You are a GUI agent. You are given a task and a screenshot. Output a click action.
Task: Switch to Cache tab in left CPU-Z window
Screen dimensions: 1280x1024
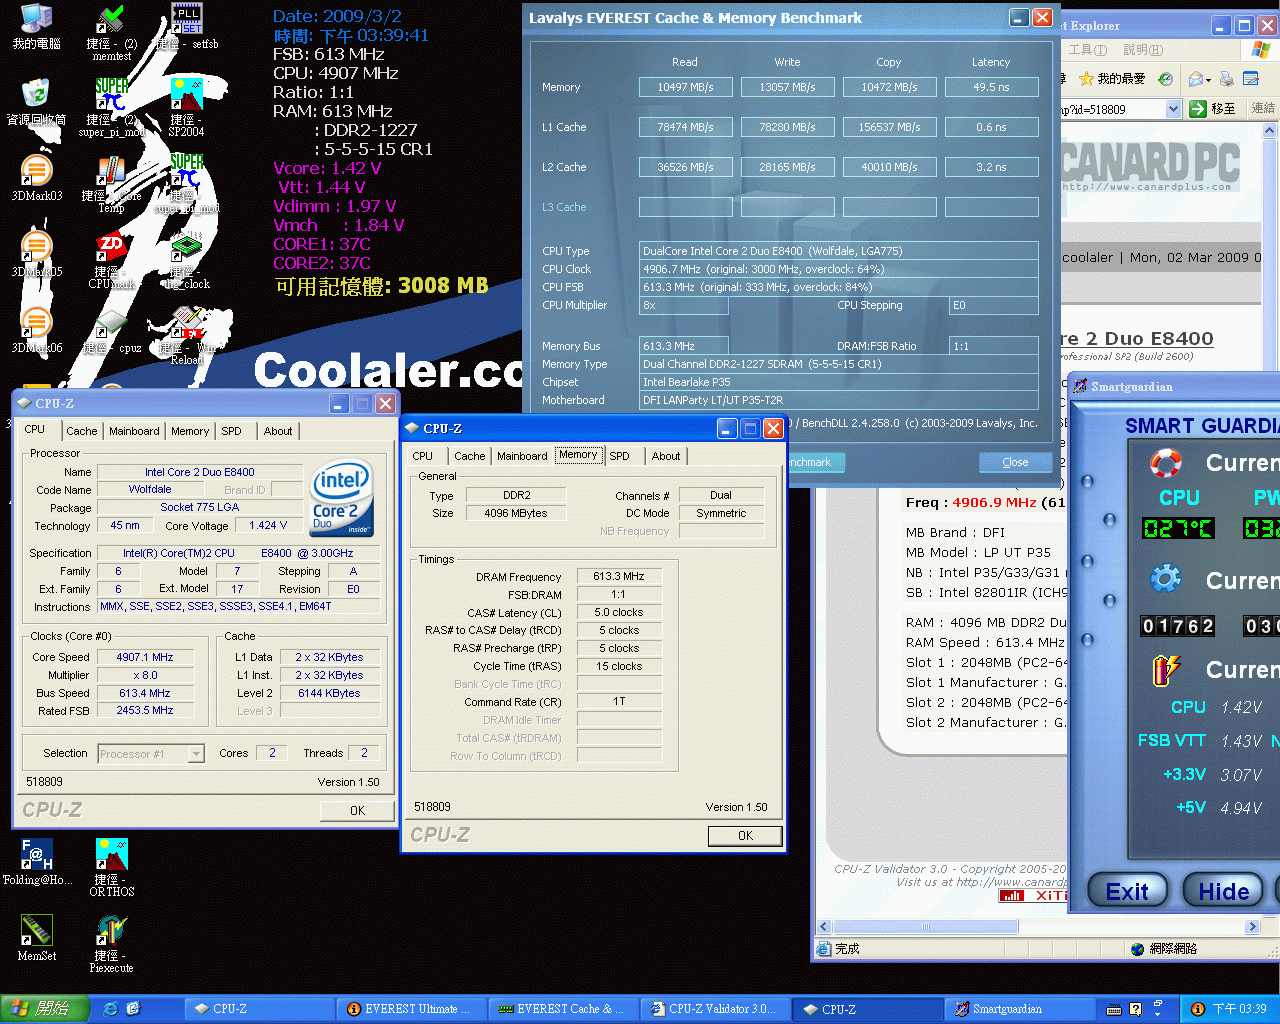[x=82, y=431]
